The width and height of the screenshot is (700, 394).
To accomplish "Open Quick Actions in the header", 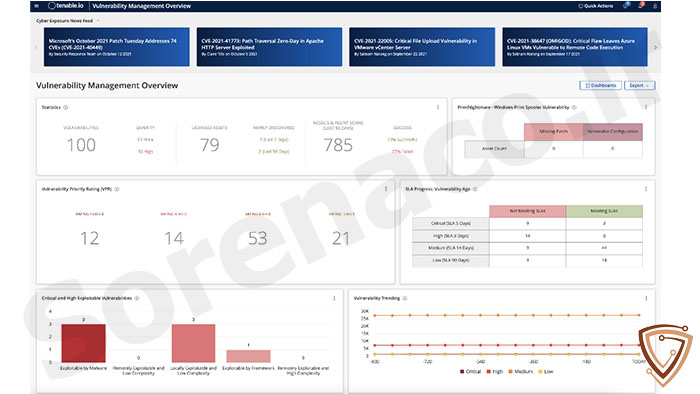I will click(596, 6).
